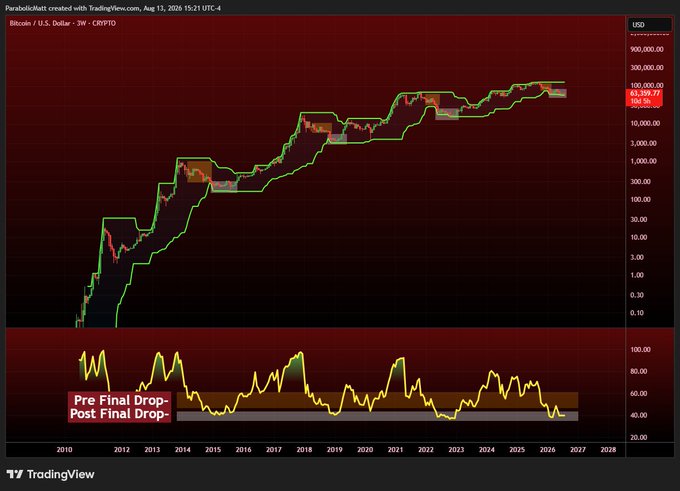Click the 2026 year on time axis
The height and width of the screenshot is (491, 680).
(x=547, y=449)
